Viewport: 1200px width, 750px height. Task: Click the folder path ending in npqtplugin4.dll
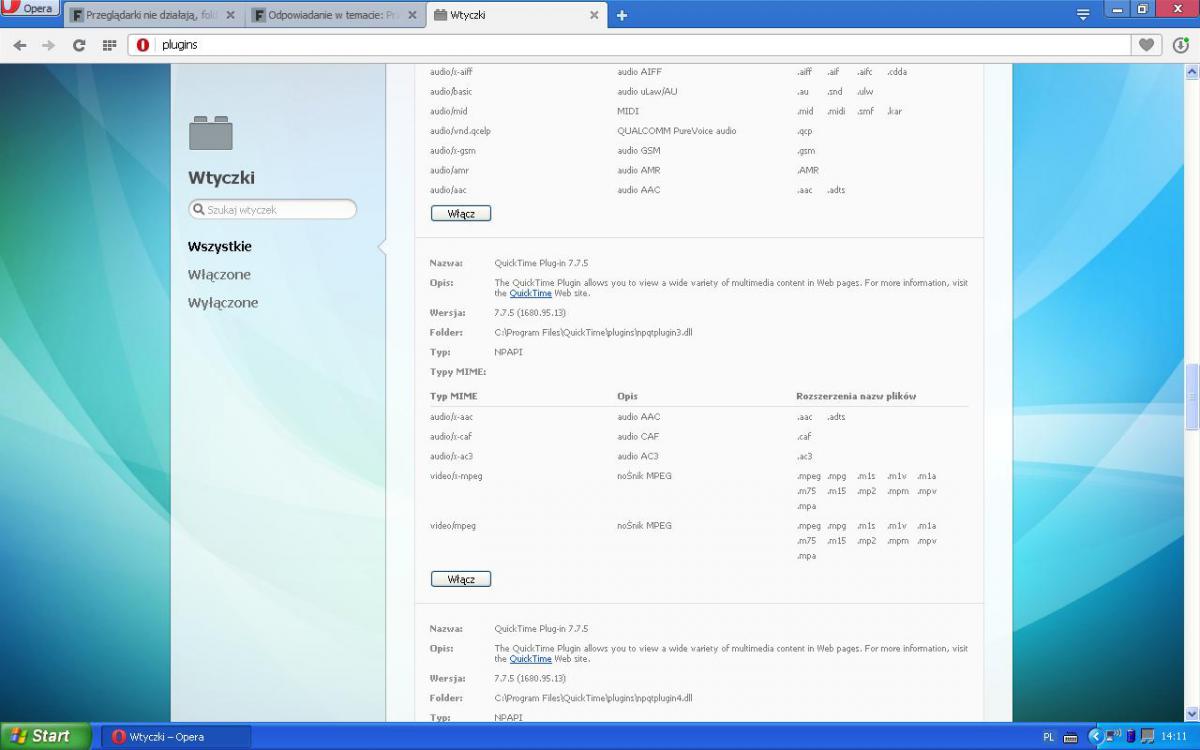pyautogui.click(x=593, y=698)
